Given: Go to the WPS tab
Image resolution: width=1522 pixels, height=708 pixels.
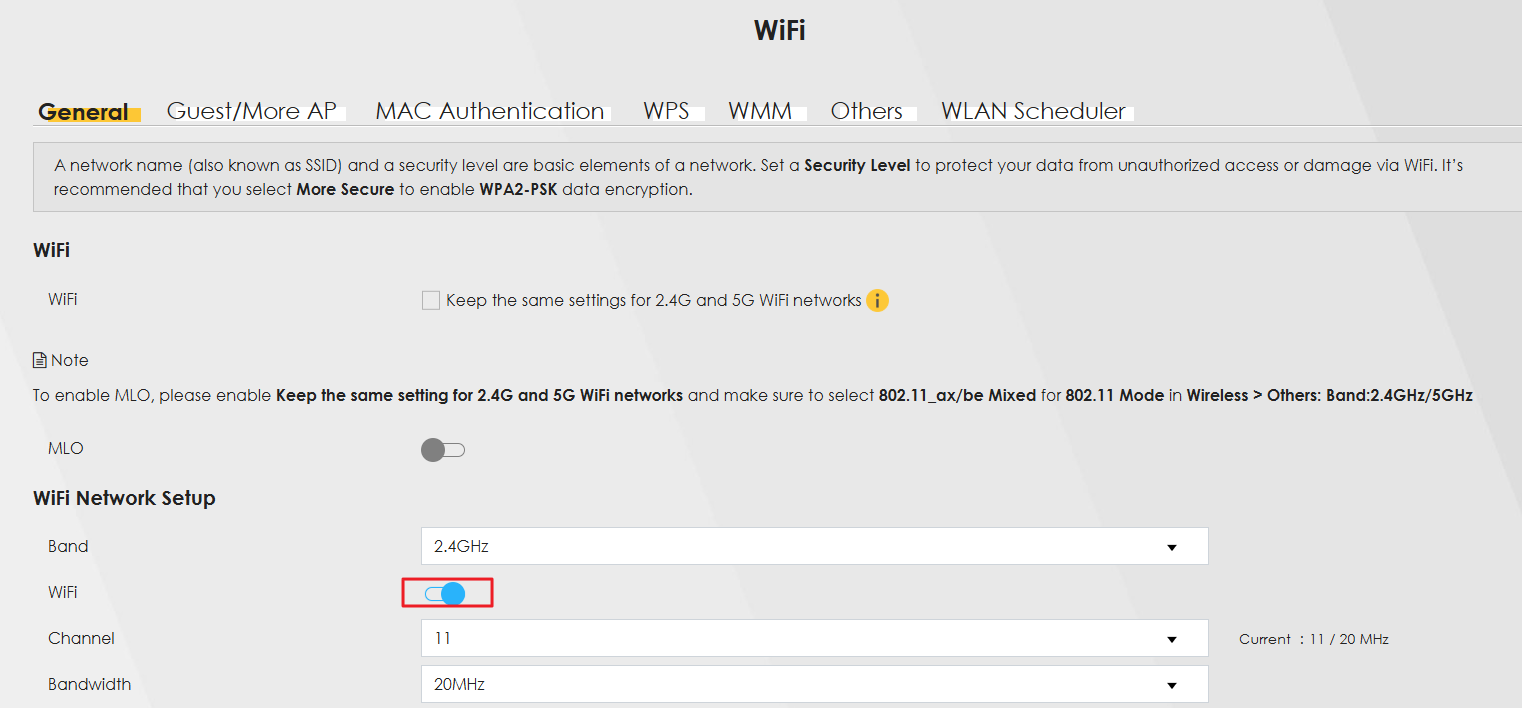Looking at the screenshot, I should 666,111.
